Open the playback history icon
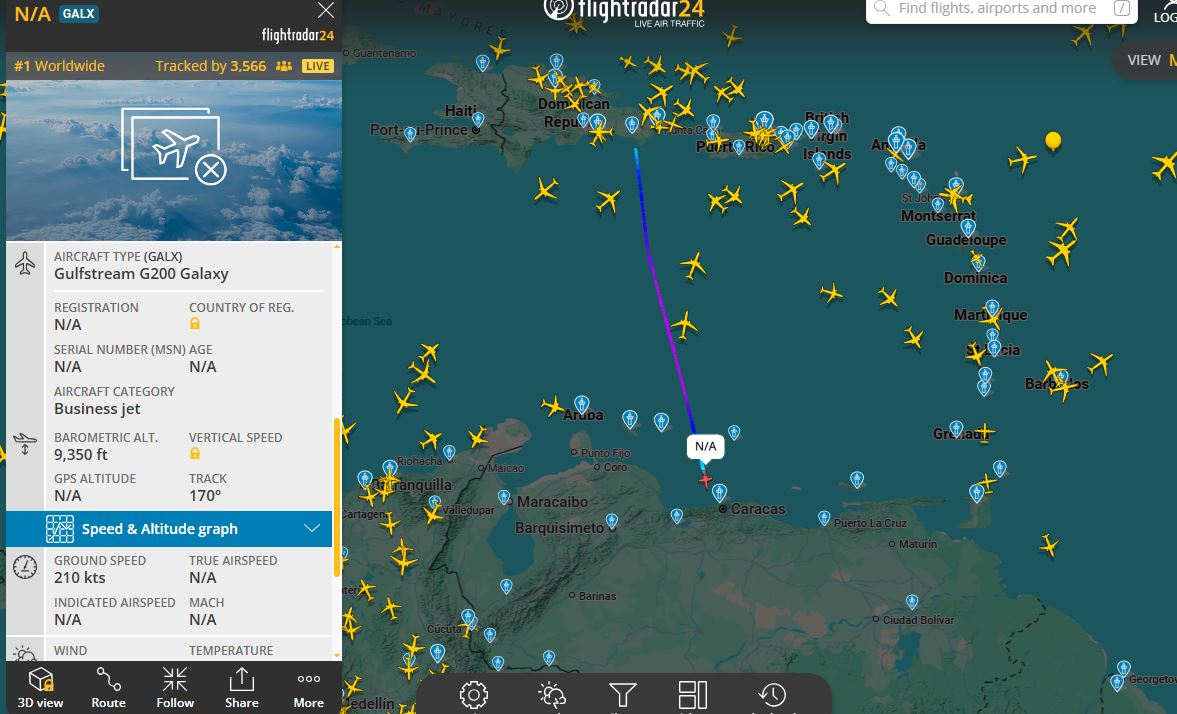Screen dimensions: 1177x714 click(x=772, y=695)
